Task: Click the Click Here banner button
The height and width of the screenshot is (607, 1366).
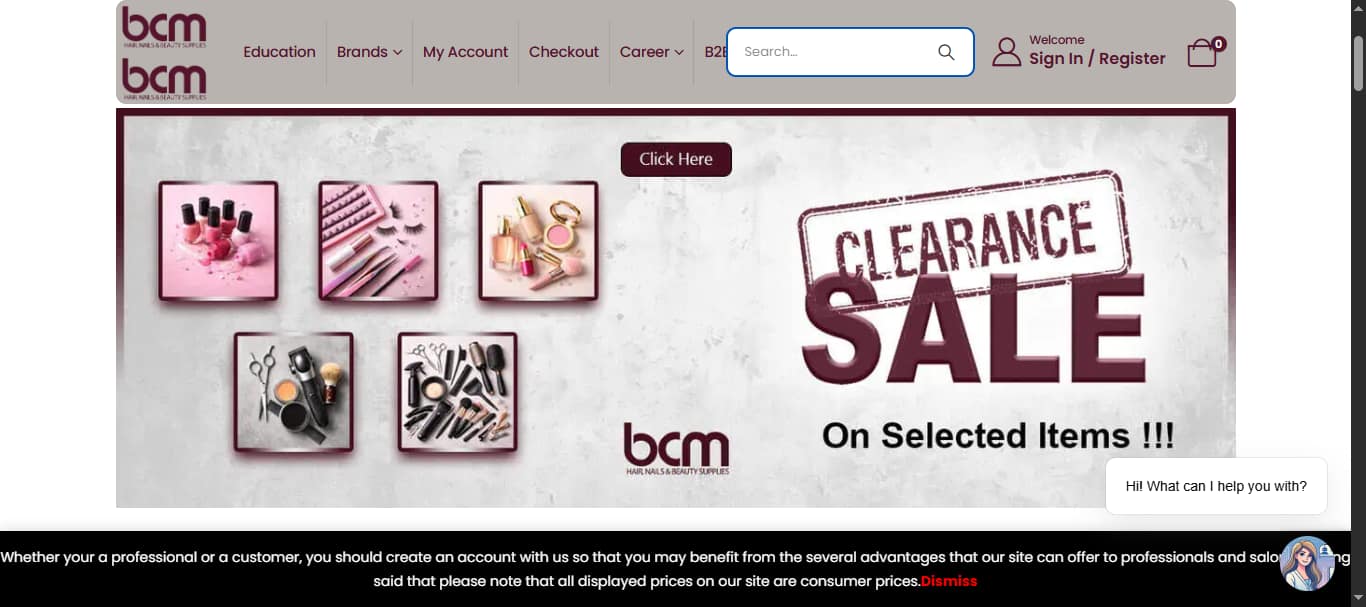Action: [x=676, y=159]
